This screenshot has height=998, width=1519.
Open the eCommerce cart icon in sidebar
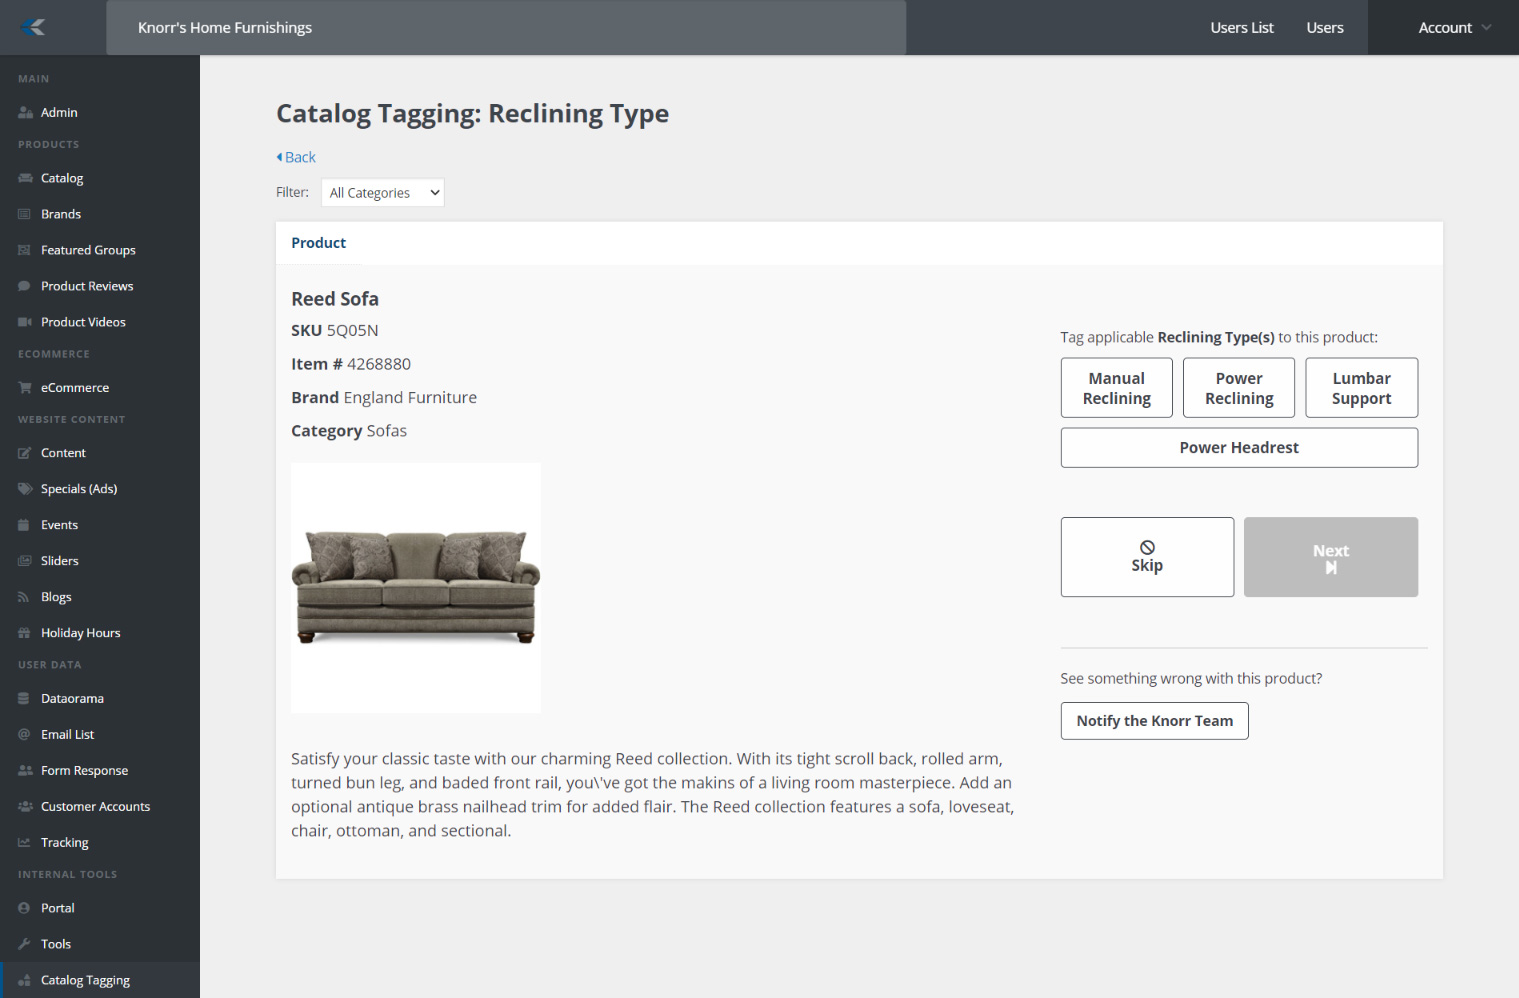25,388
